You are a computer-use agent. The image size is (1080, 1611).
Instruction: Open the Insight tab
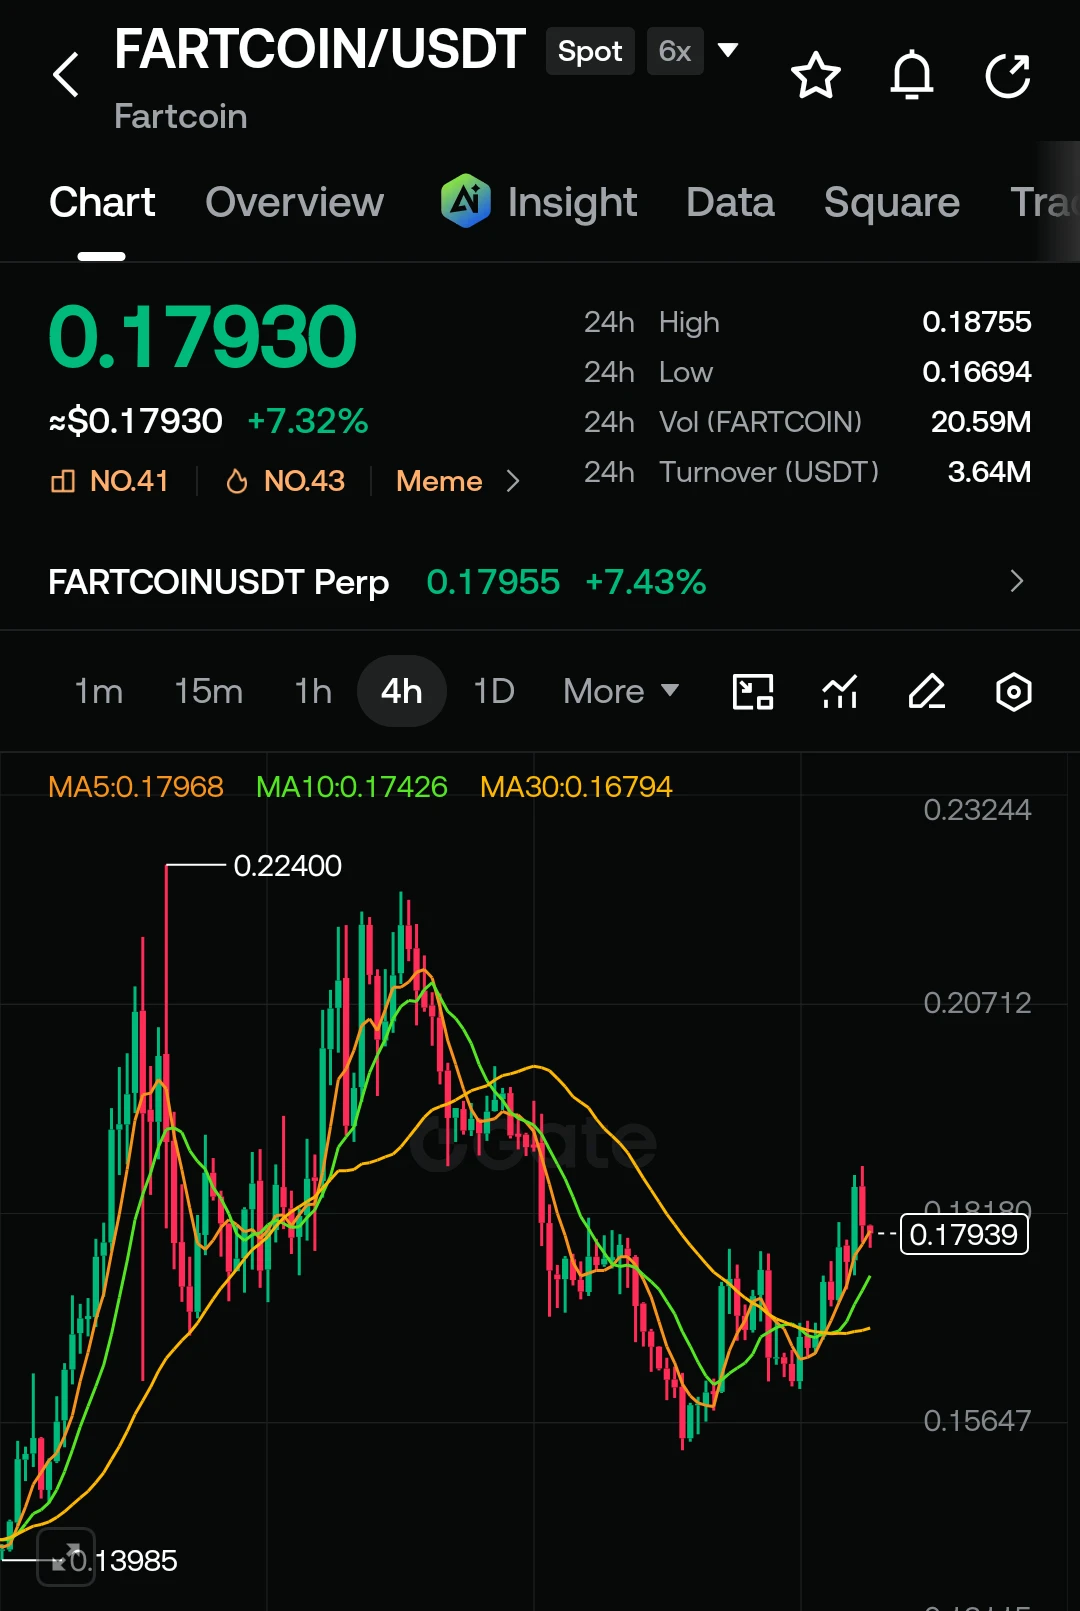(572, 203)
